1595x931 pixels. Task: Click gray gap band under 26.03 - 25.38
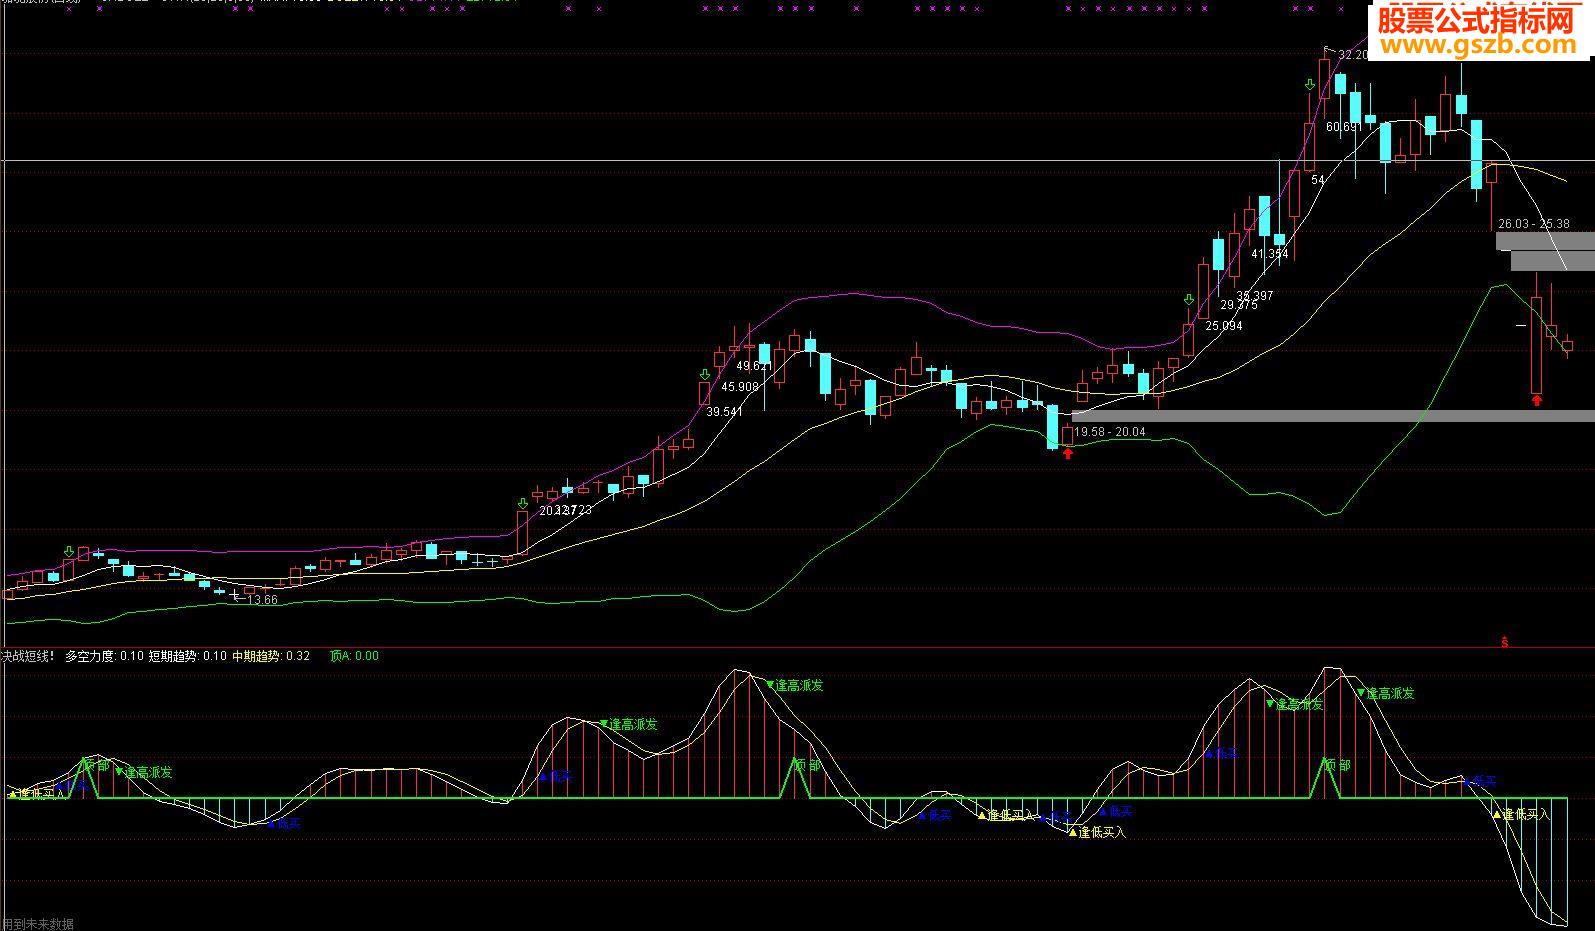(x=1545, y=241)
